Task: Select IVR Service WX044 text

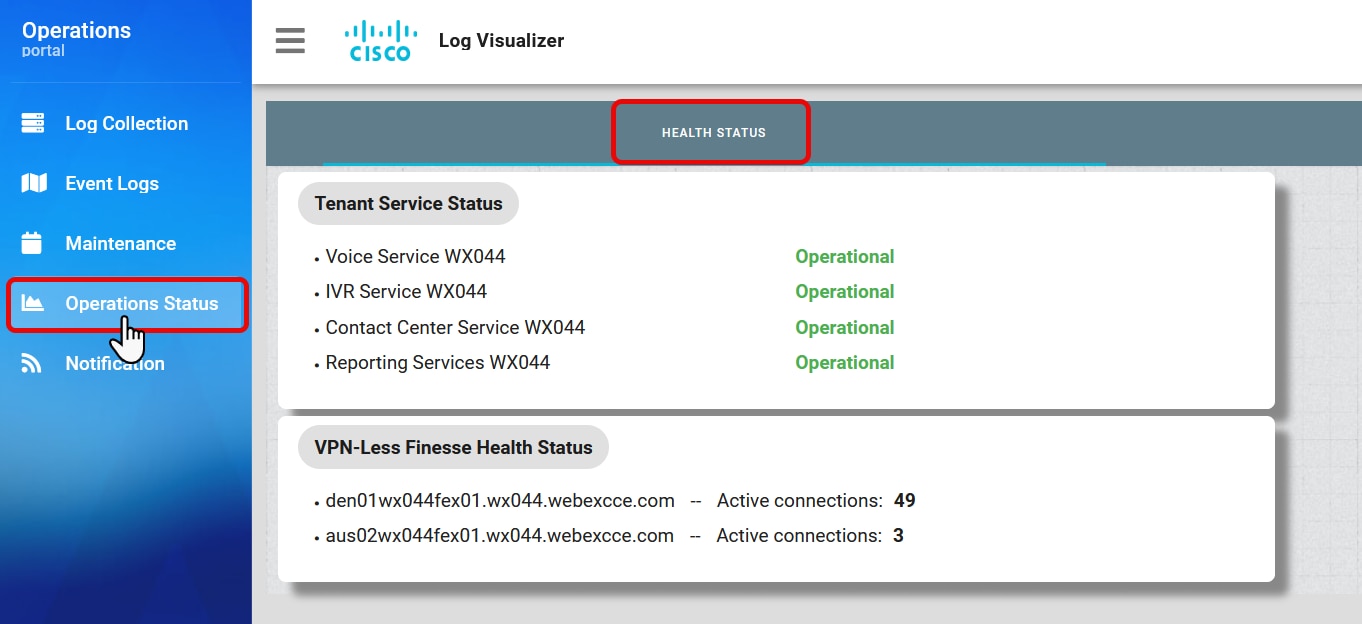Action: pos(406,292)
